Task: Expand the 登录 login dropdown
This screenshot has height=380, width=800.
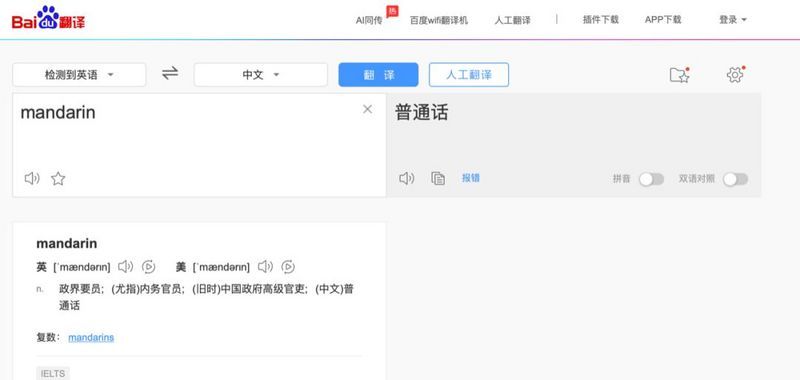Action: (x=733, y=20)
